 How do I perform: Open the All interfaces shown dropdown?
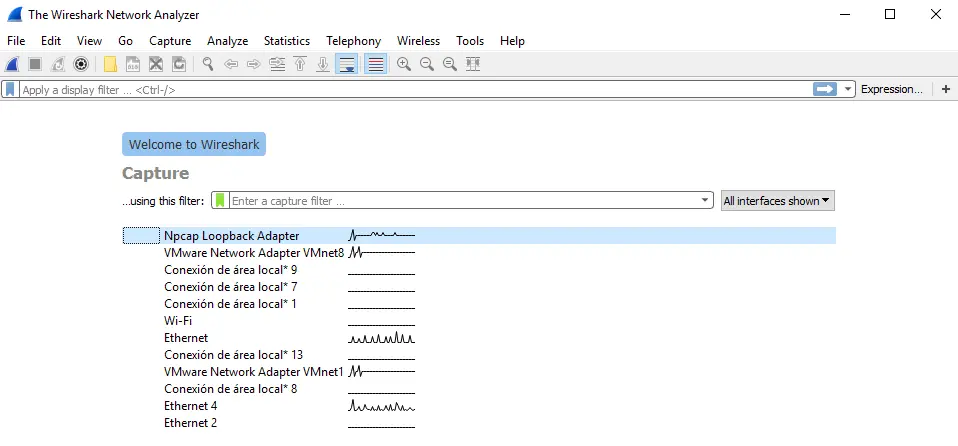point(777,200)
